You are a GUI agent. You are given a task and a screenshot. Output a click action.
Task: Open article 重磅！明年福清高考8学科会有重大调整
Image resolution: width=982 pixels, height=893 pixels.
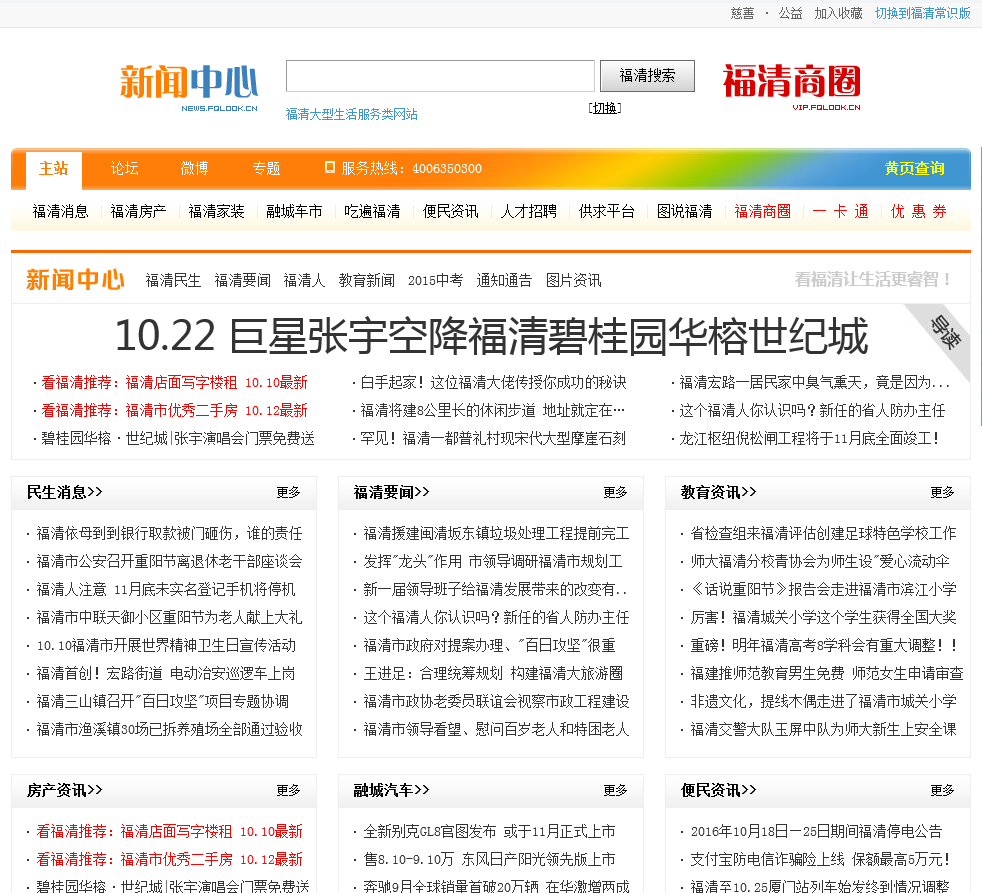(x=824, y=645)
